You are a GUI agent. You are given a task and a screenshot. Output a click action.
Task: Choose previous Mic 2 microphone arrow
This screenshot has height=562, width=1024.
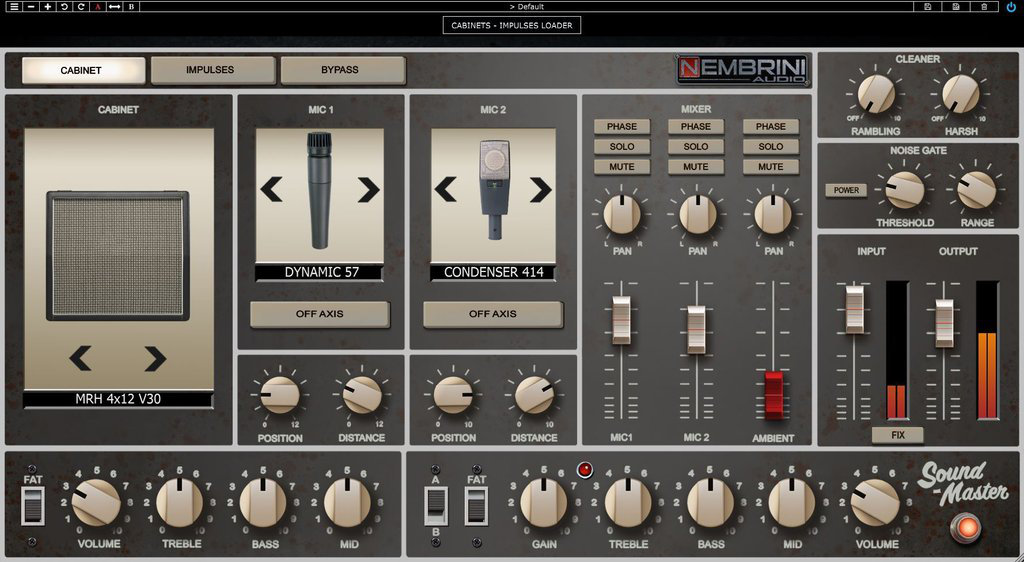[x=445, y=189]
